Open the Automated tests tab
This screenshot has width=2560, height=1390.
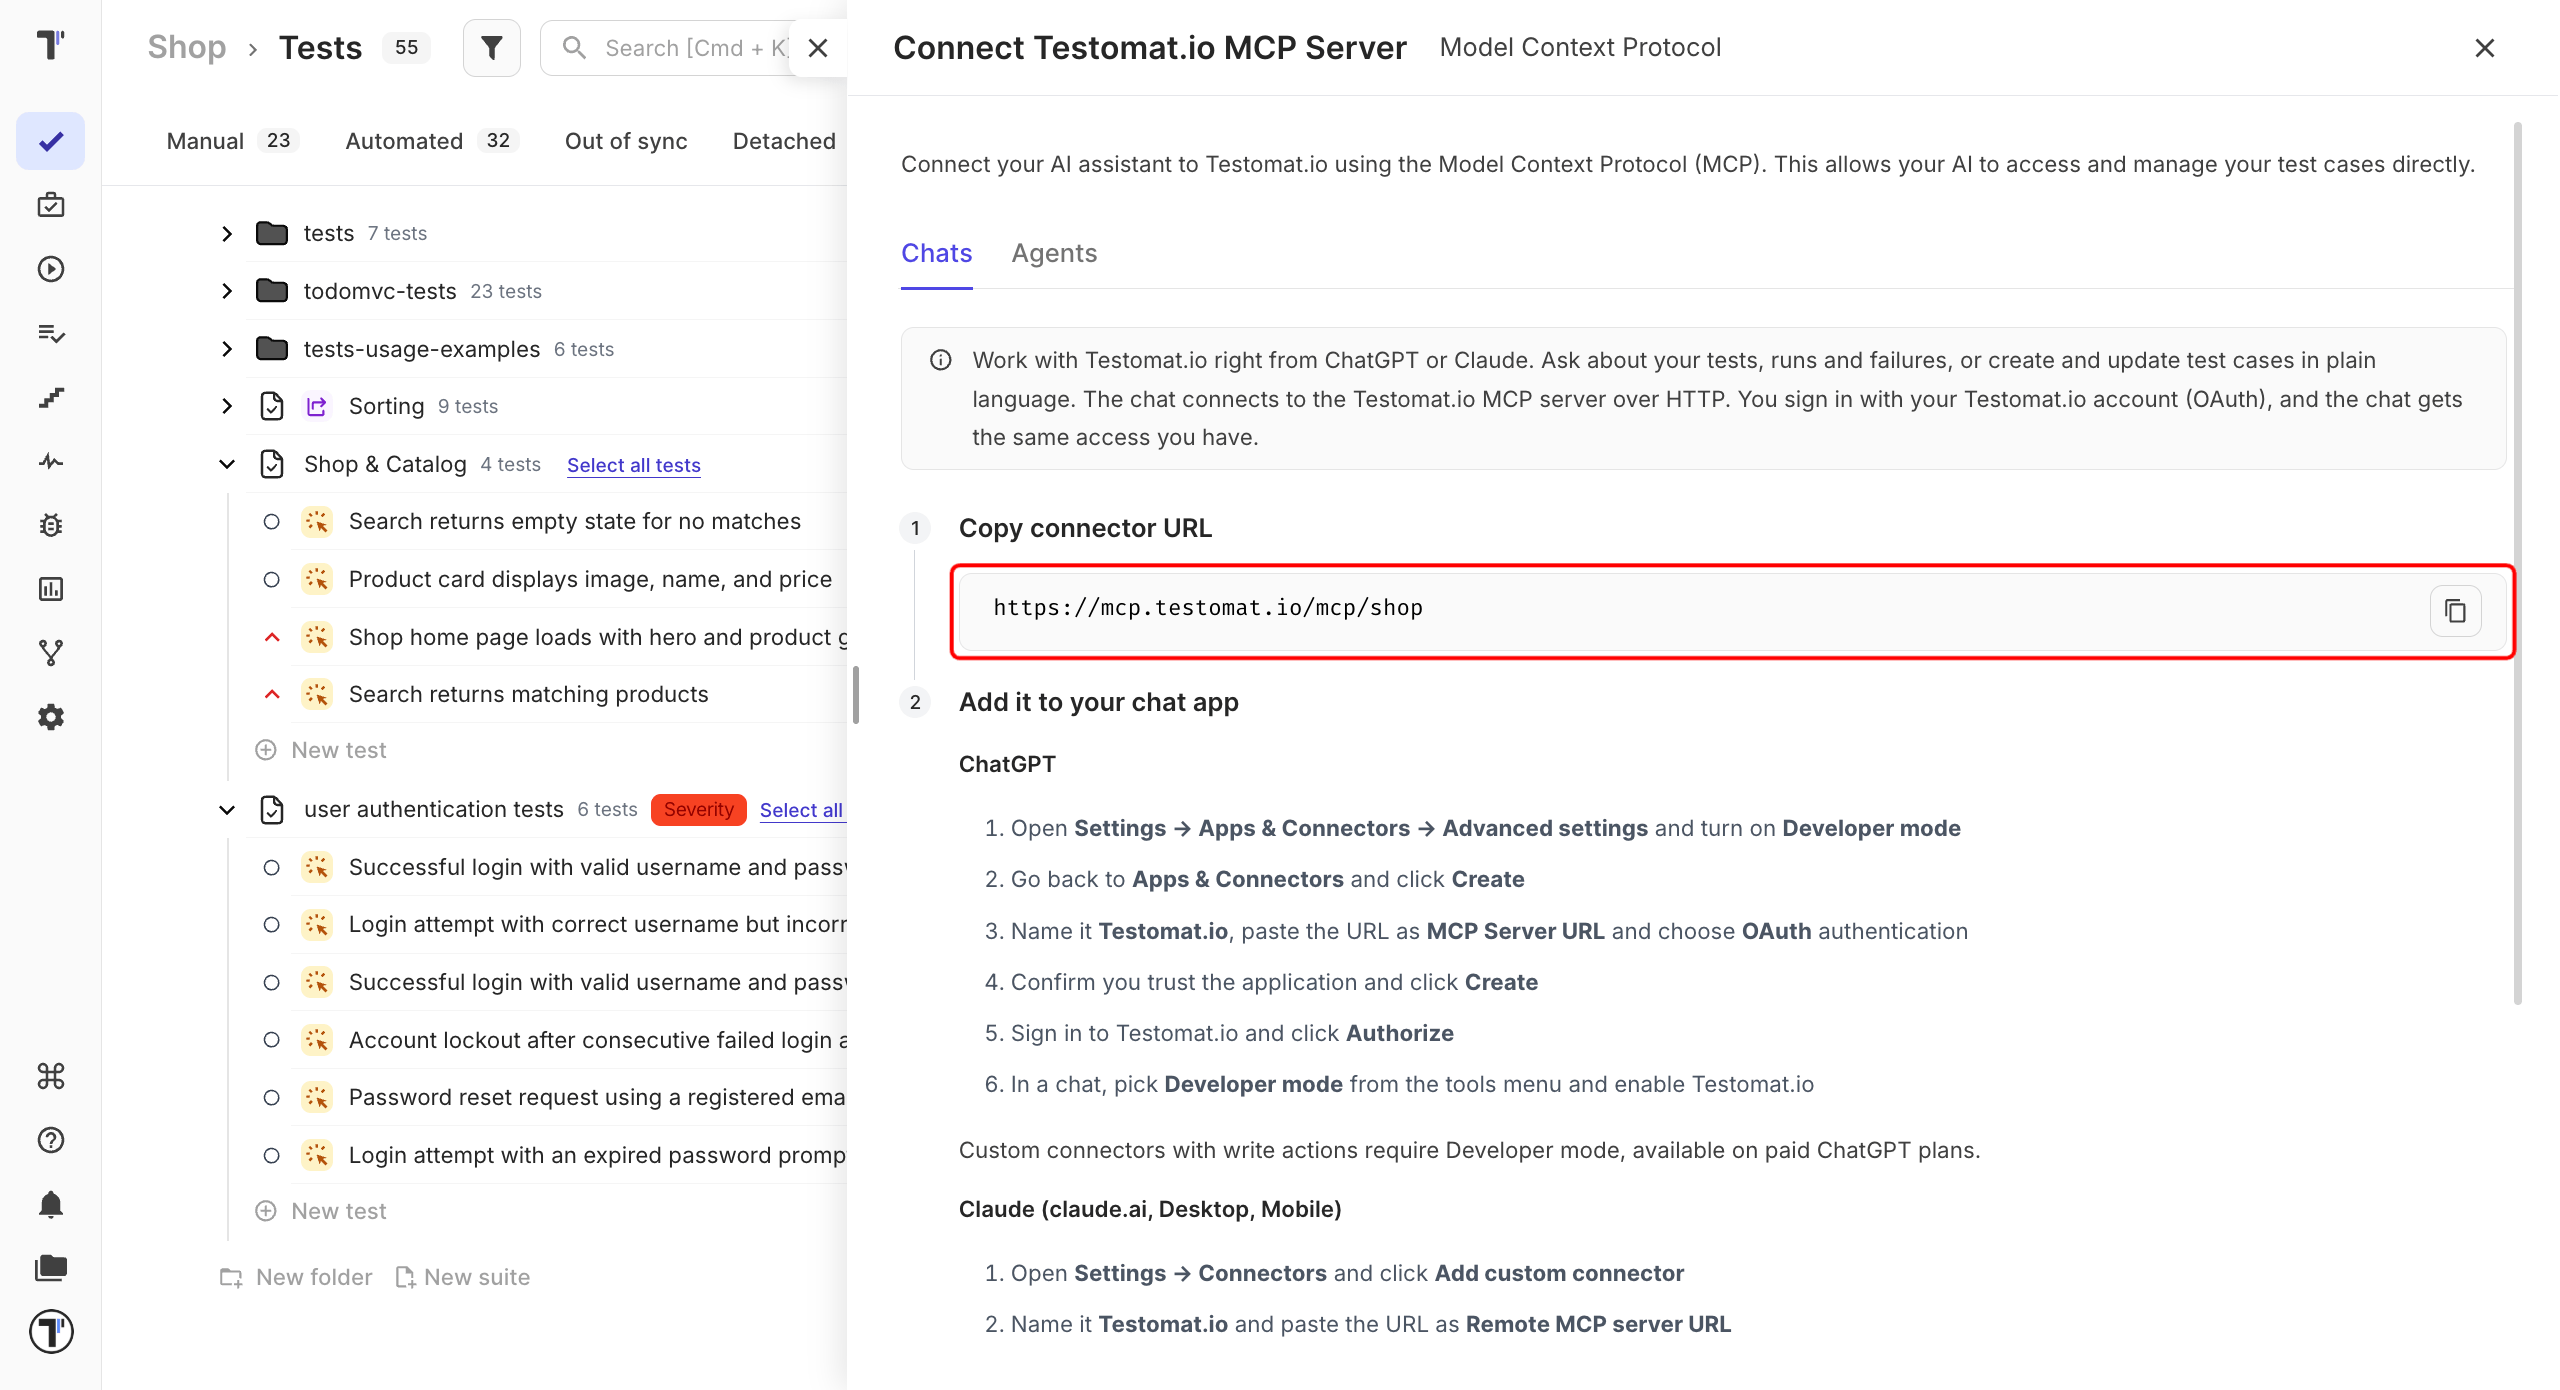point(431,141)
